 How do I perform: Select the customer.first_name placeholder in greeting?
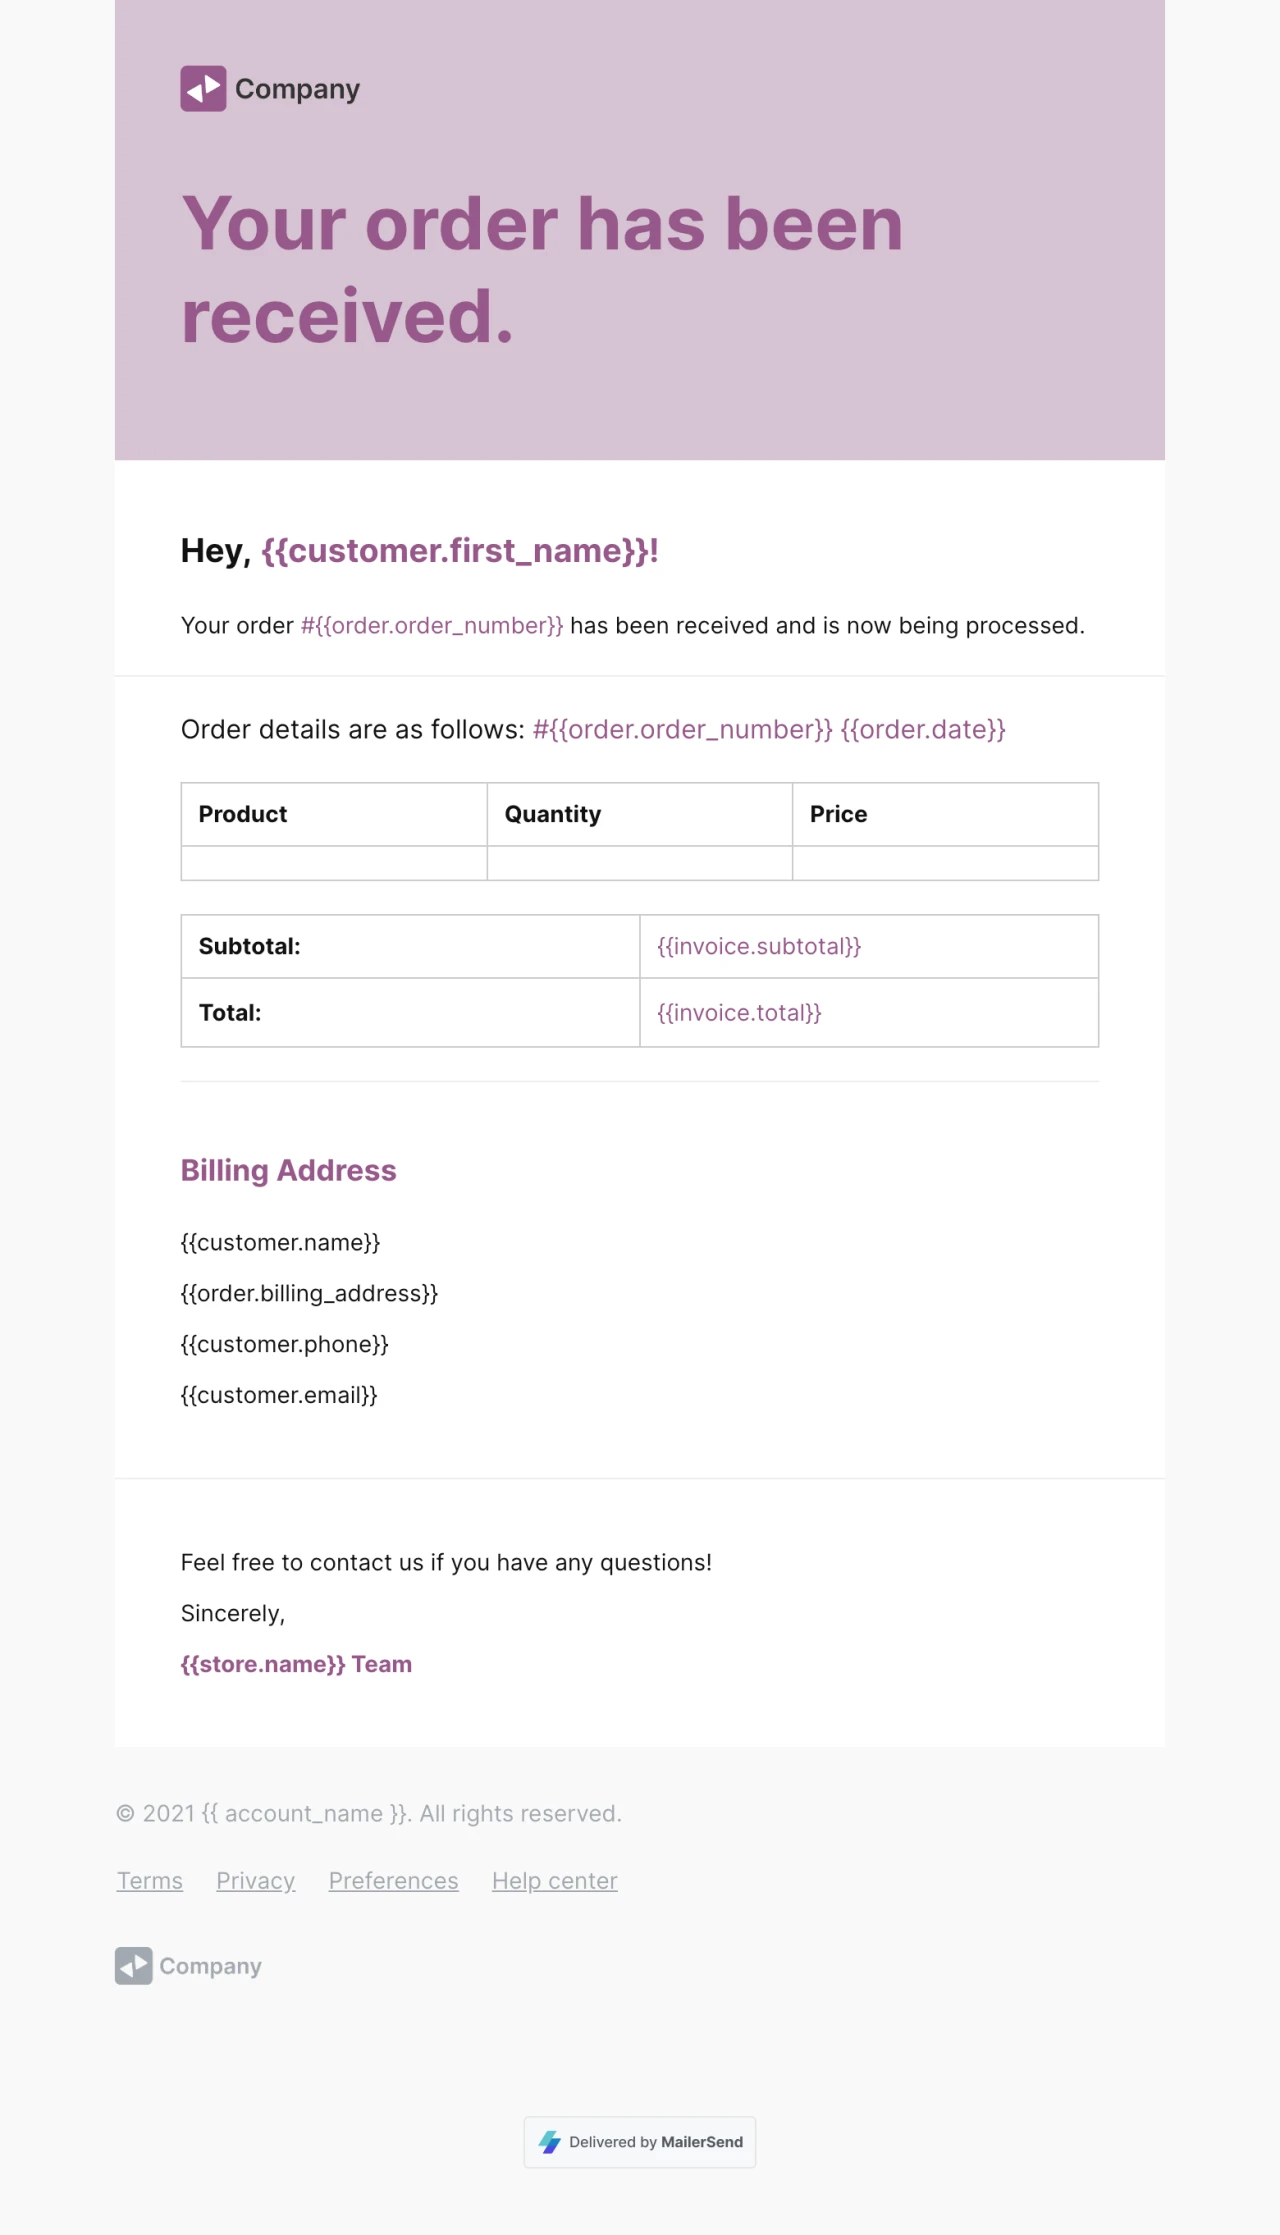click(459, 551)
